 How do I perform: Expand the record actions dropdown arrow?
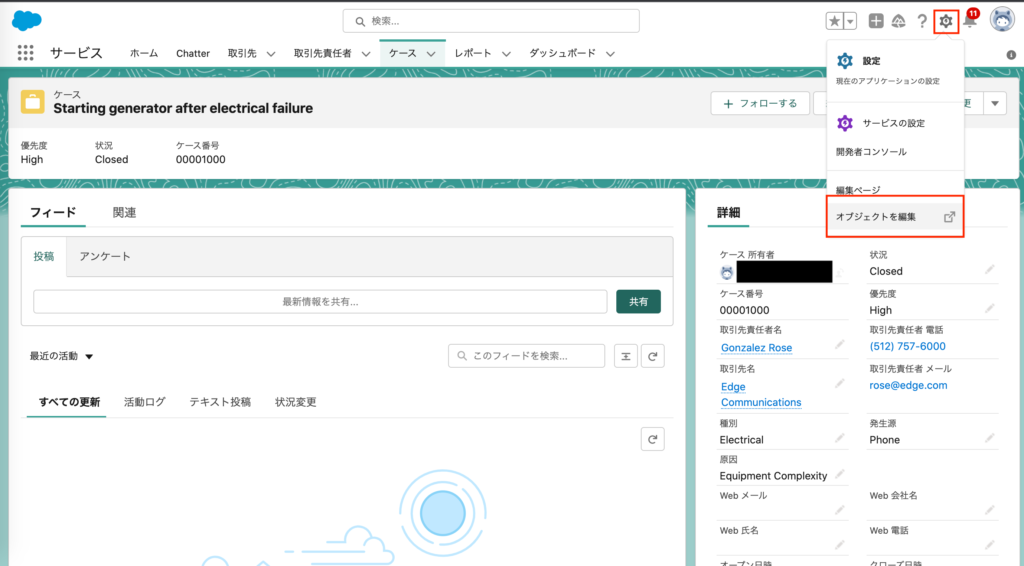994,103
